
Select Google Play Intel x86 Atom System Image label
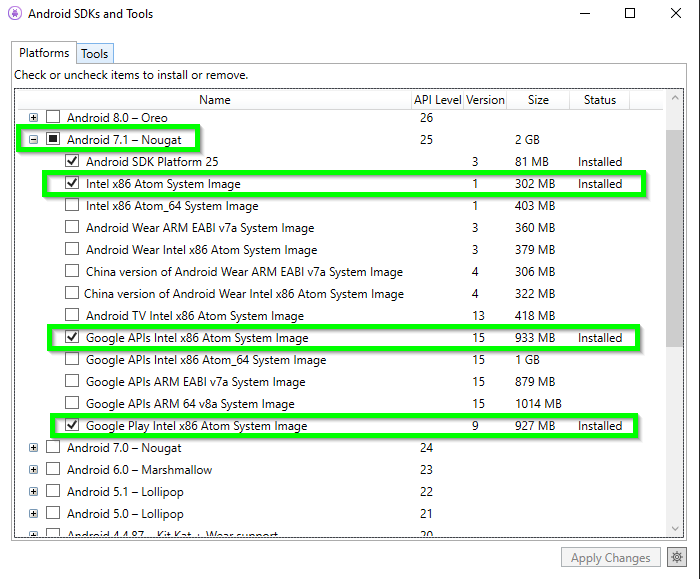point(196,426)
